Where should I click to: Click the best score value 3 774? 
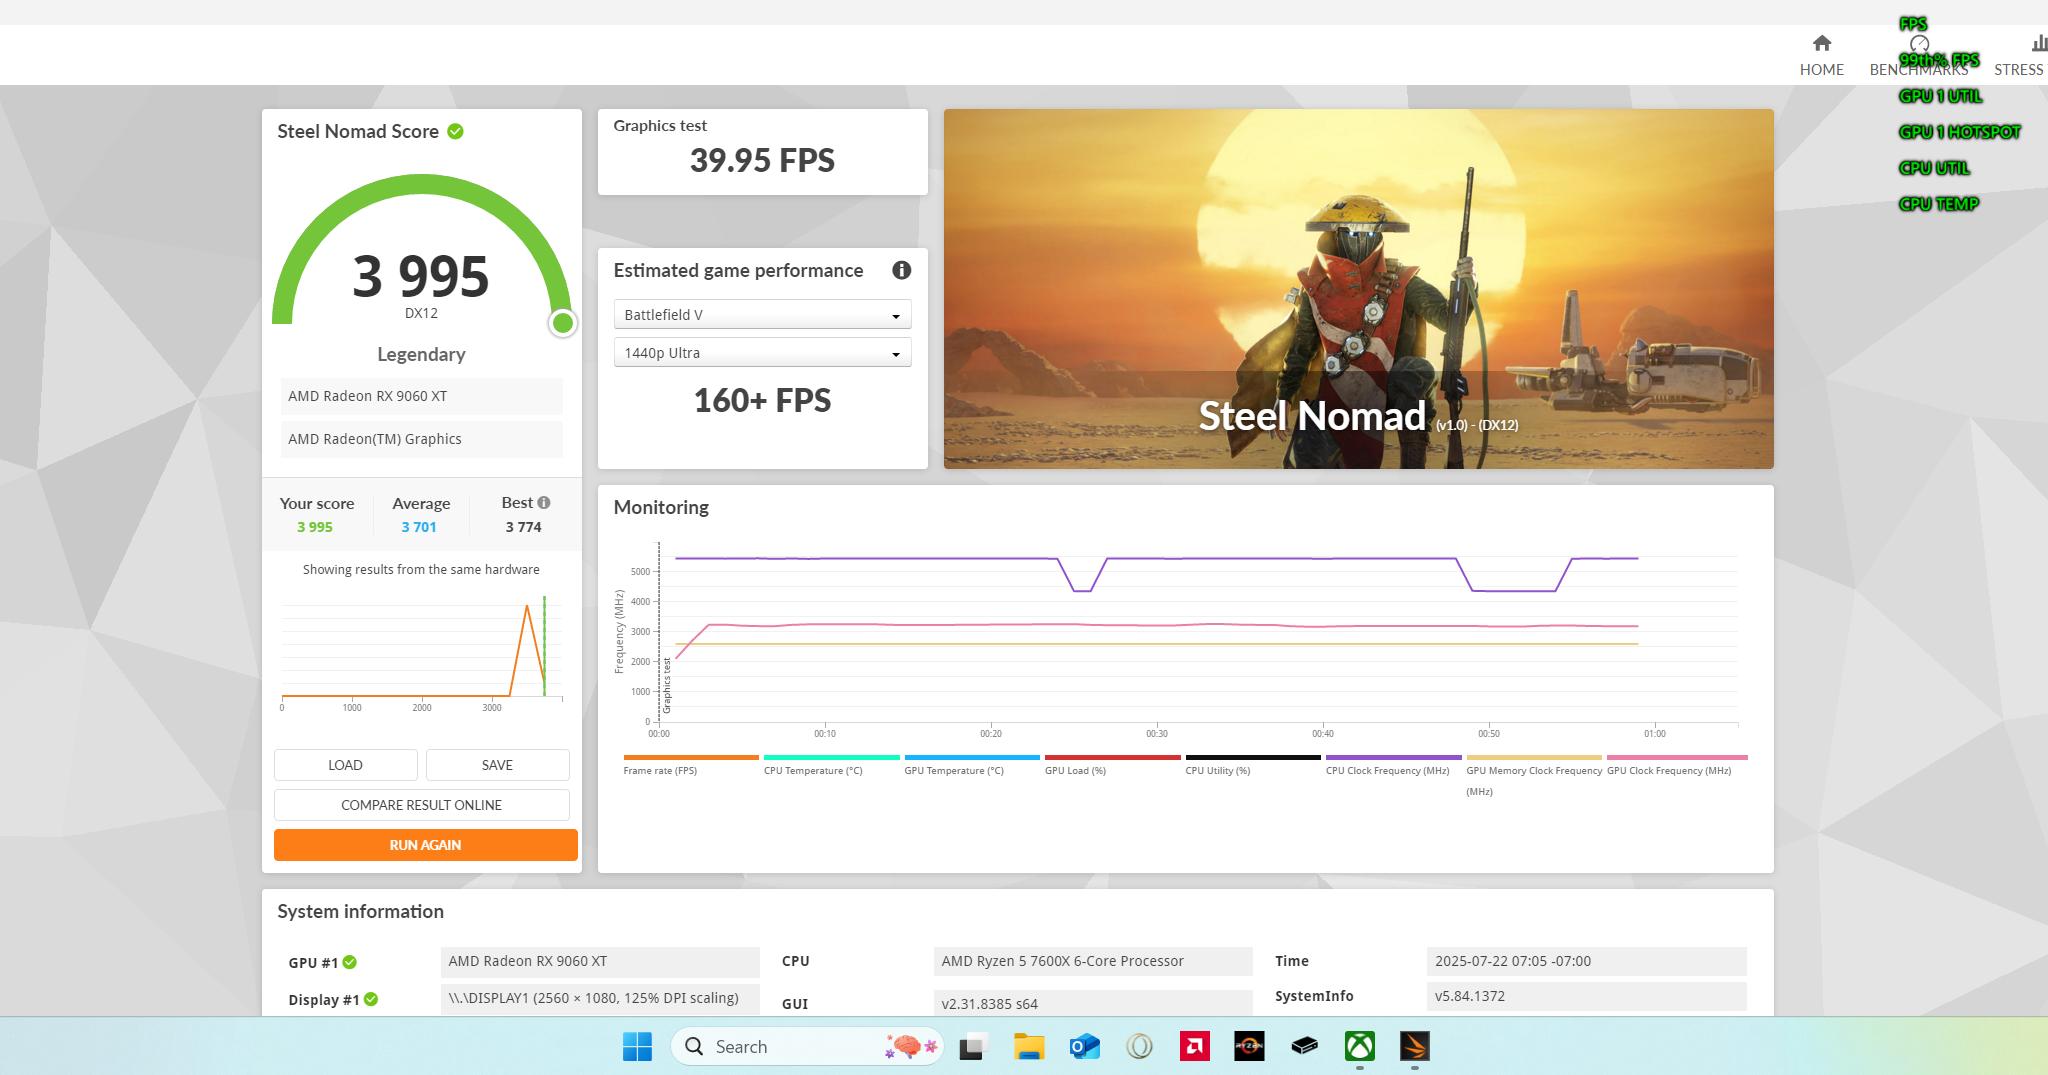523,527
